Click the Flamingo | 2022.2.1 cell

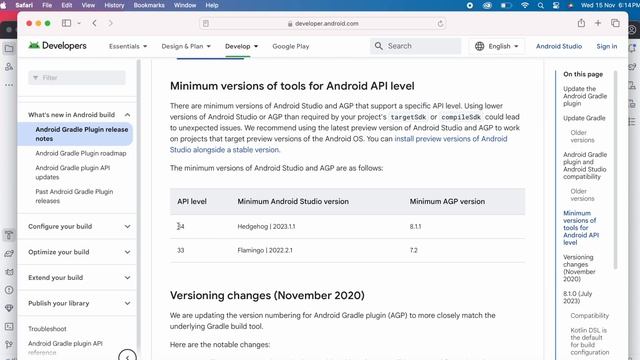click(265, 250)
